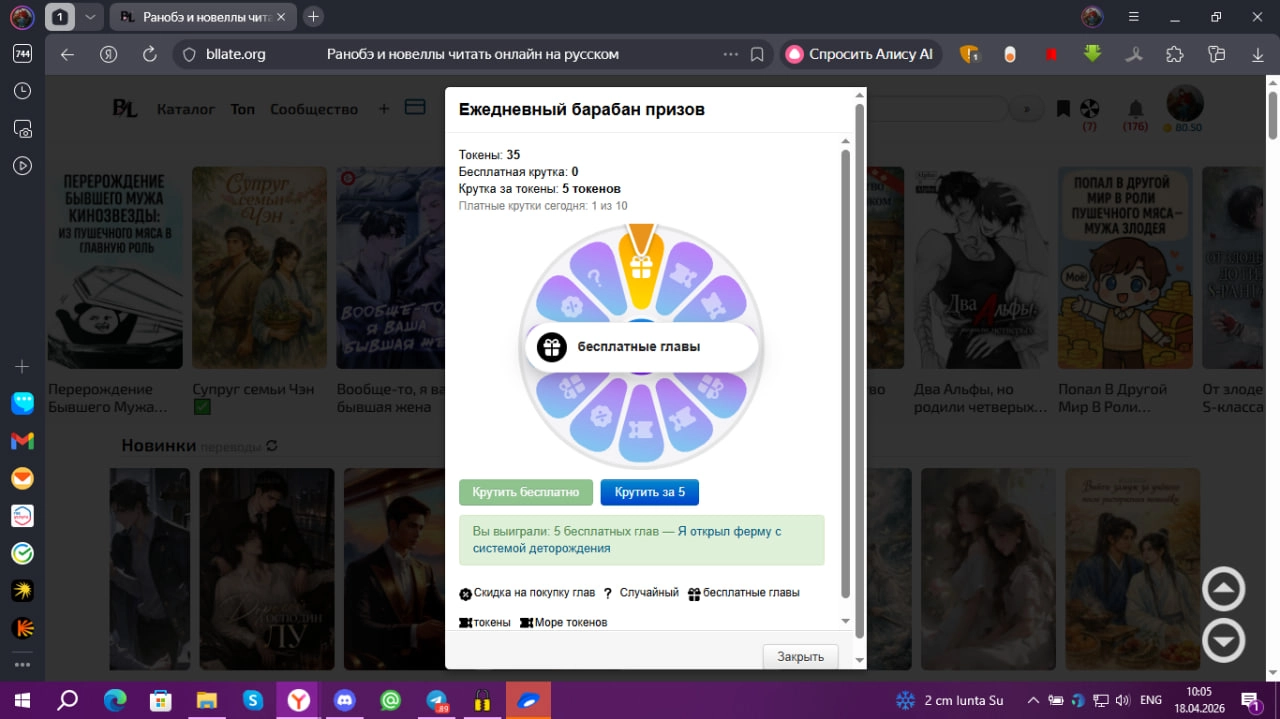Image resolution: width=1280 pixels, height=719 pixels.
Task: Show hidden tray icons chevron
Action: (1032, 700)
